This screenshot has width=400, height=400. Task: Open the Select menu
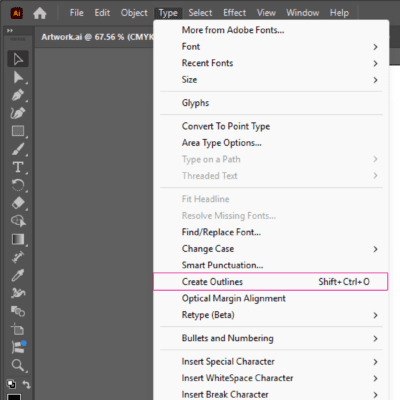pos(200,13)
